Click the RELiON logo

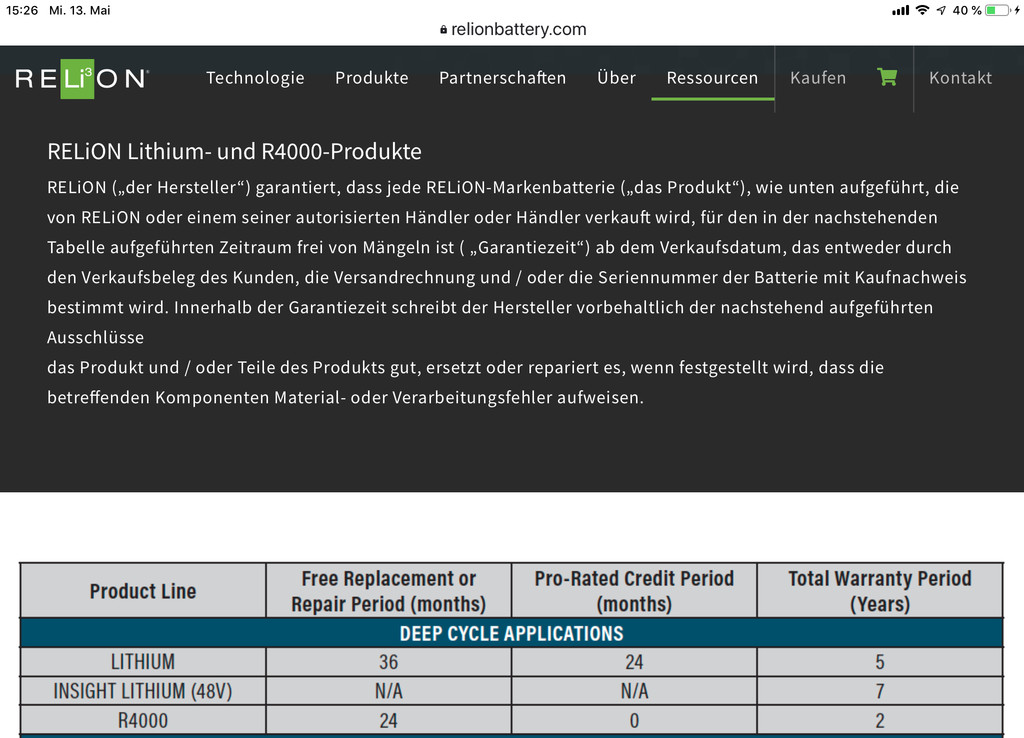[82, 78]
